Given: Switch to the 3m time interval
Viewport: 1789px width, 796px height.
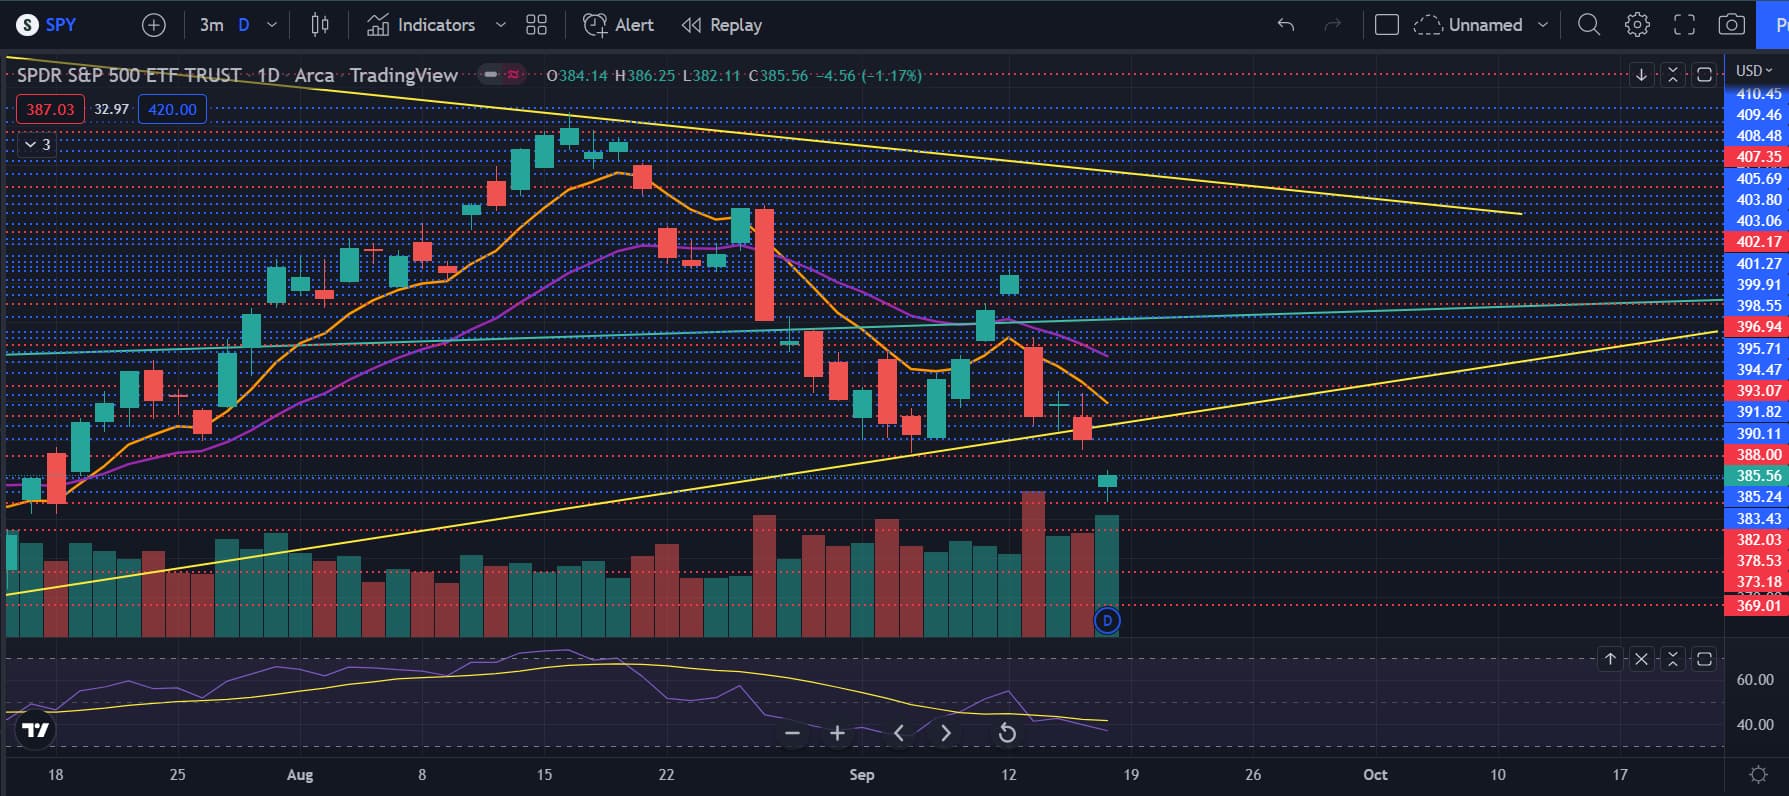Looking at the screenshot, I should [211, 25].
